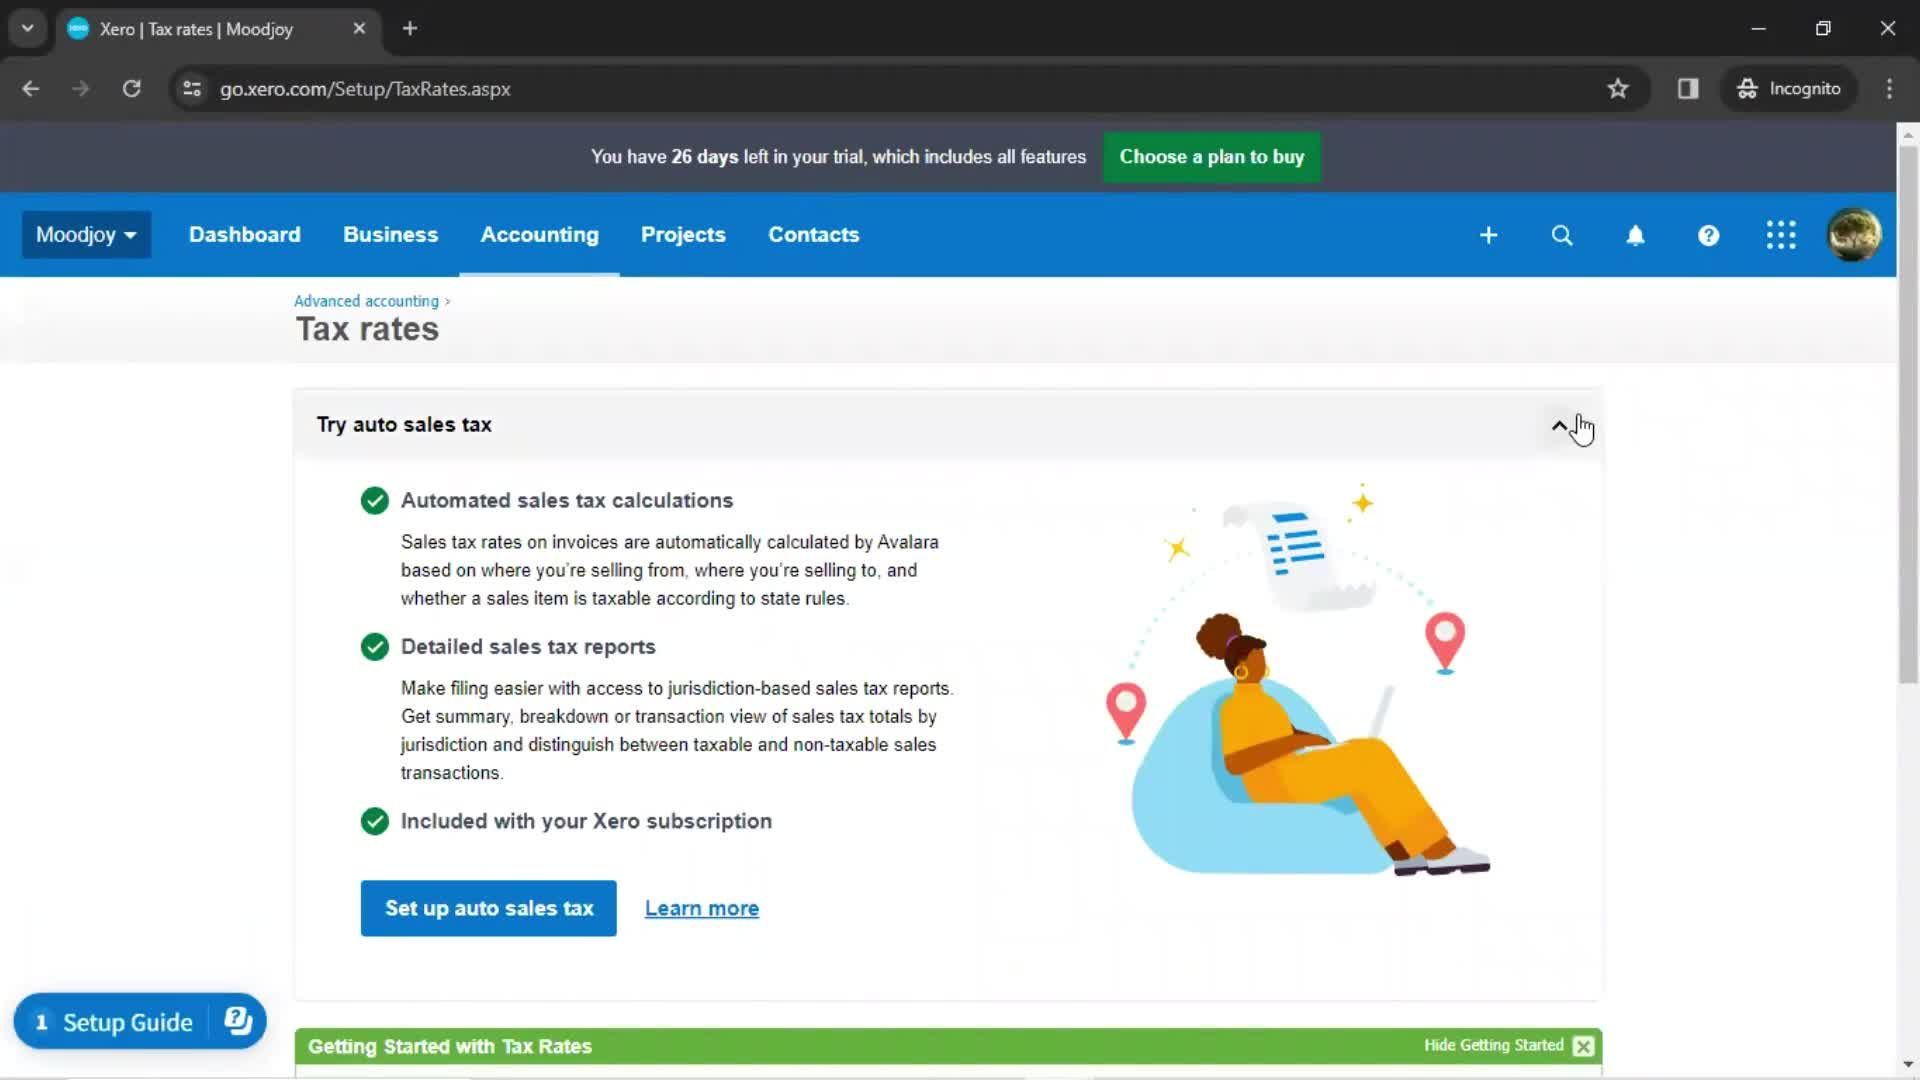Open Chrome three-dot menu

click(1889, 89)
